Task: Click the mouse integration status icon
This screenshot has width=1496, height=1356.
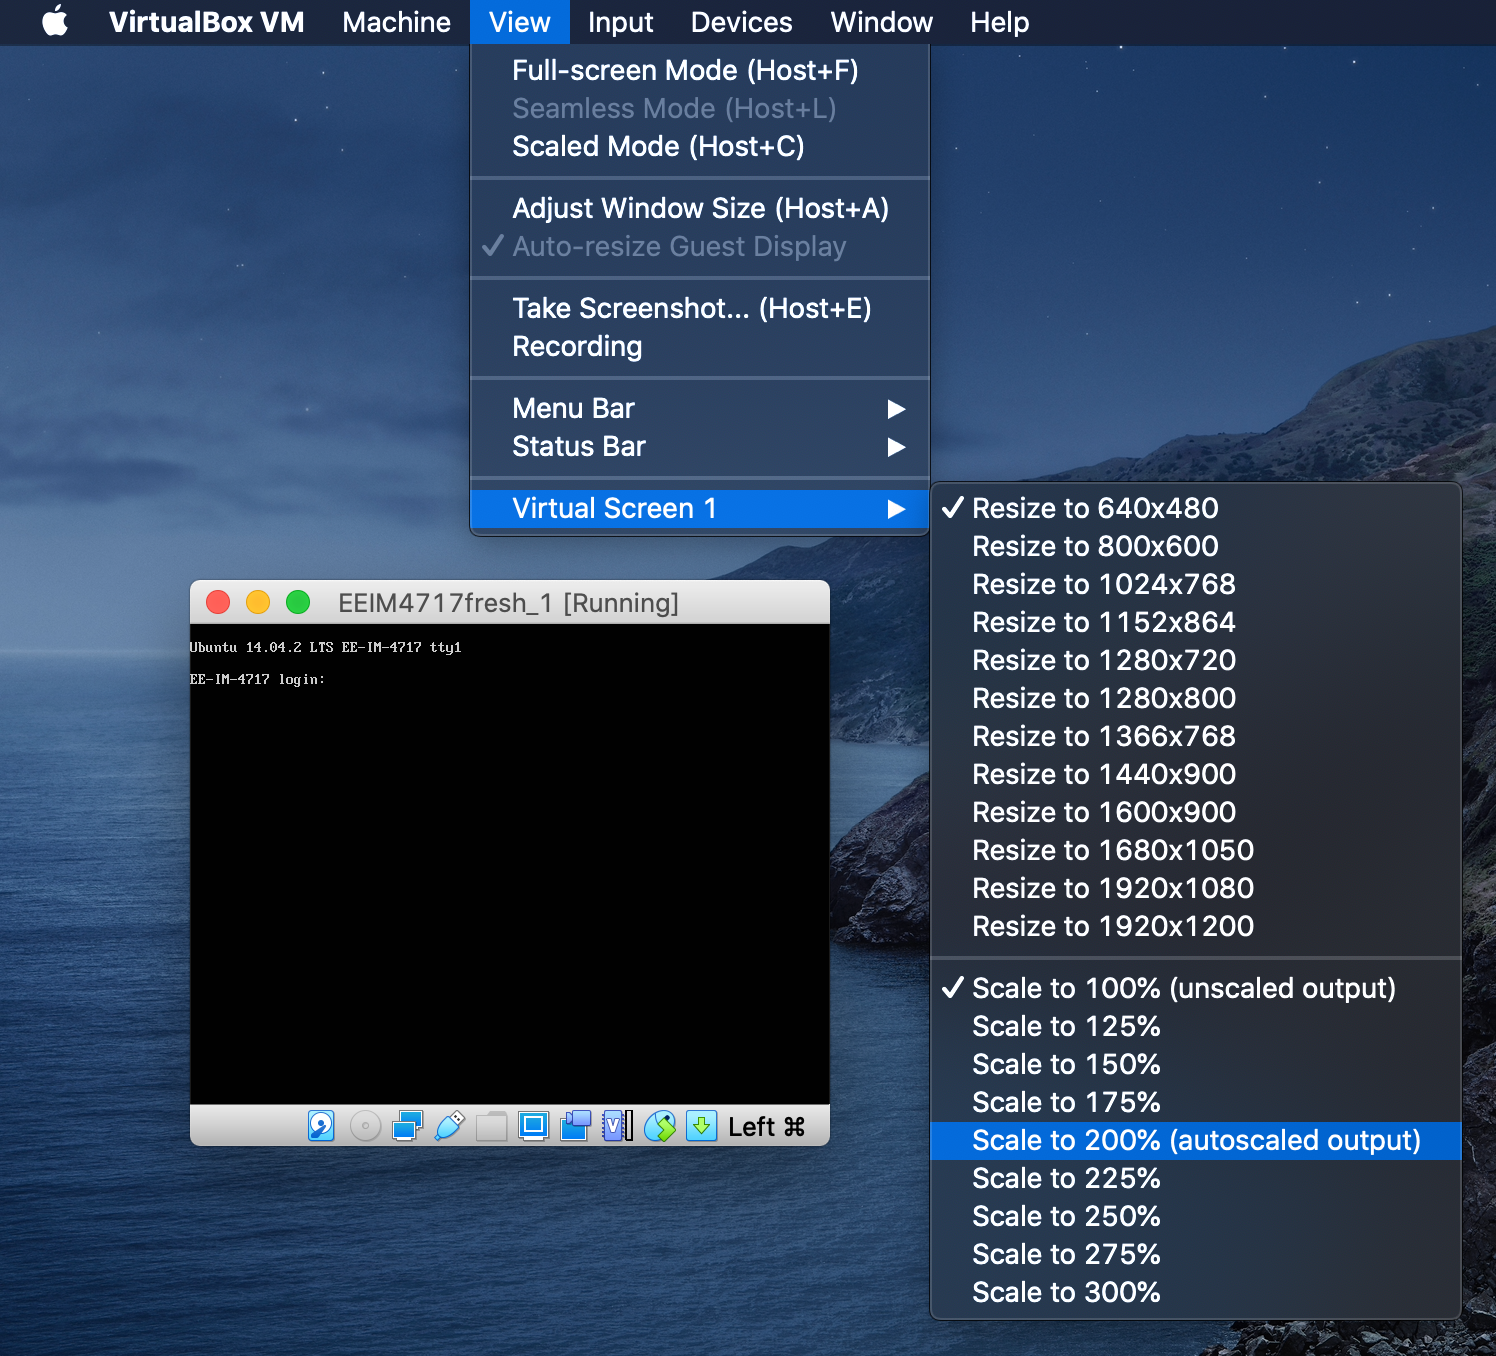Action: click(660, 1126)
